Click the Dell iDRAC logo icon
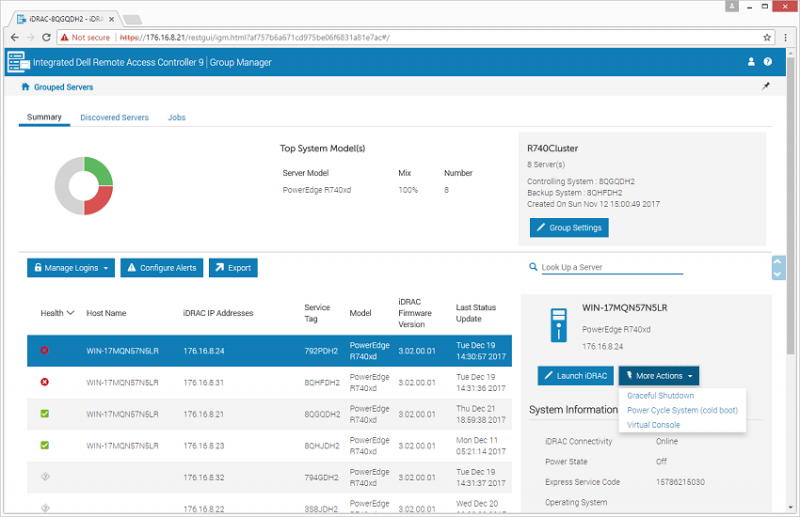Image resolution: width=800 pixels, height=517 pixels. click(x=18, y=62)
